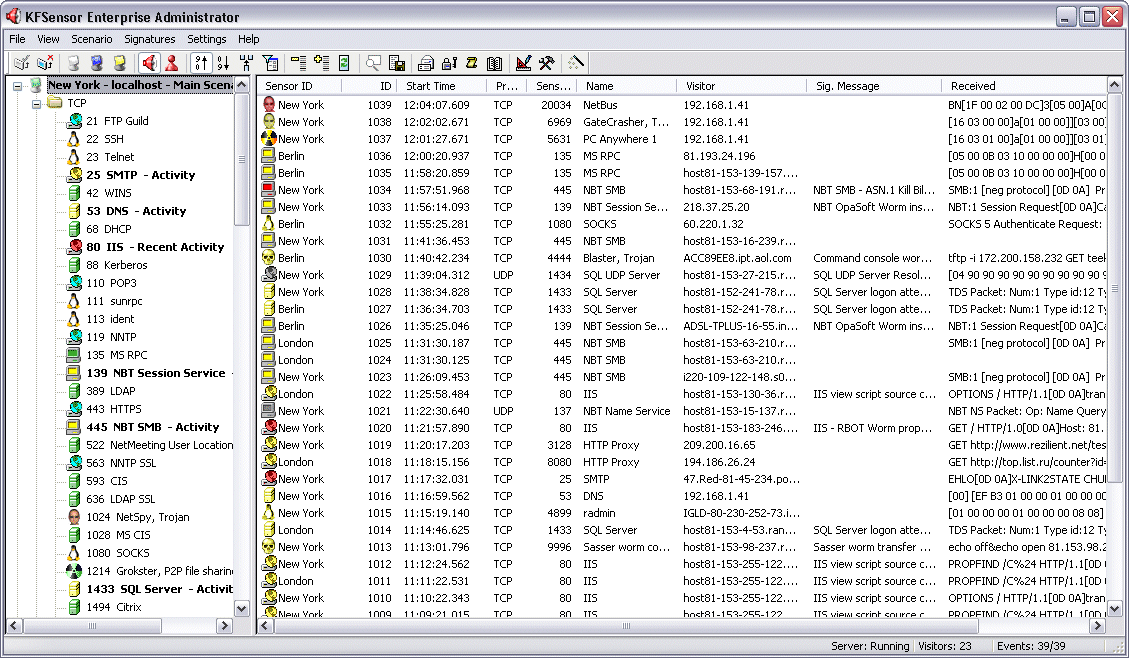Open the Signatures menu
The image size is (1129, 658).
coord(150,39)
